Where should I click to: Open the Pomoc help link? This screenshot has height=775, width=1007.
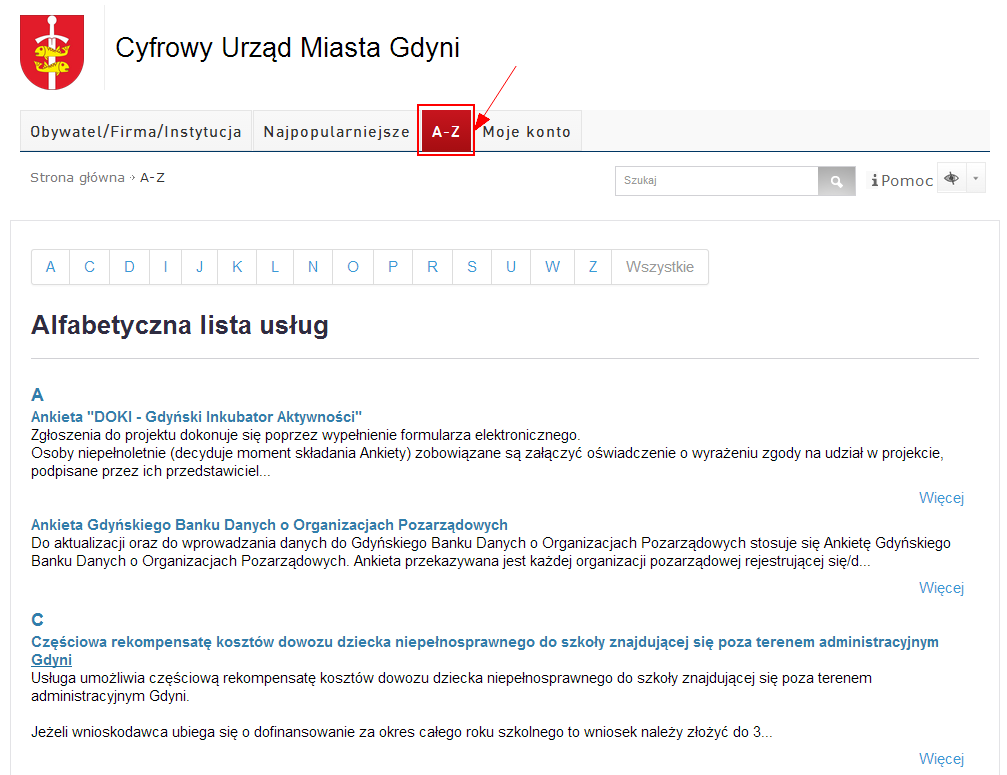pyautogui.click(x=902, y=181)
